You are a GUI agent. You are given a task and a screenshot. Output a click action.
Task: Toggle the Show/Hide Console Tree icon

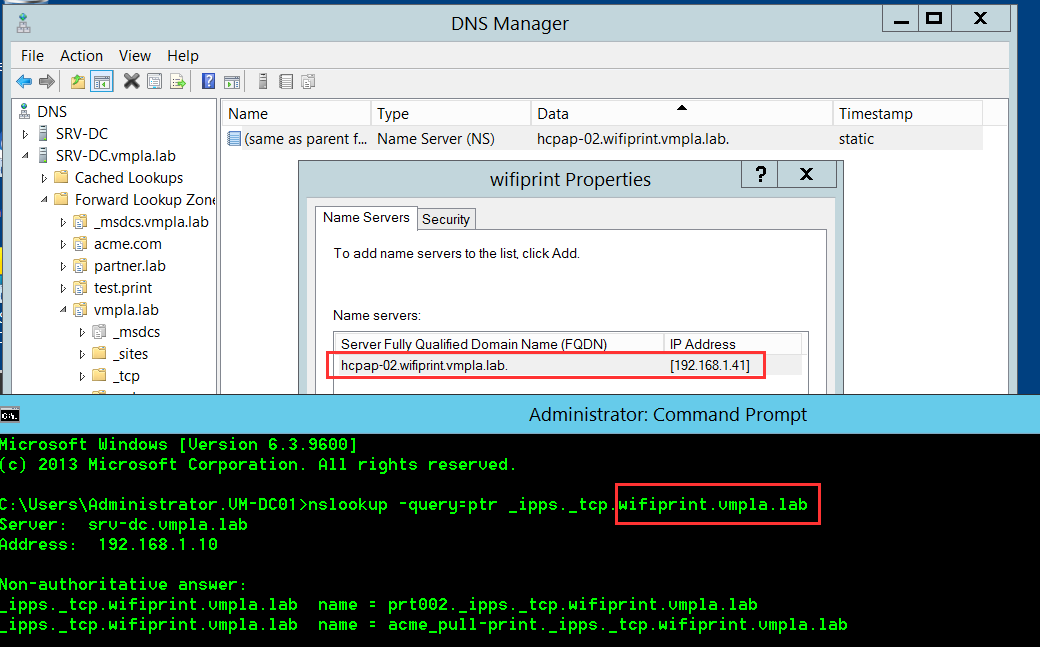point(101,82)
